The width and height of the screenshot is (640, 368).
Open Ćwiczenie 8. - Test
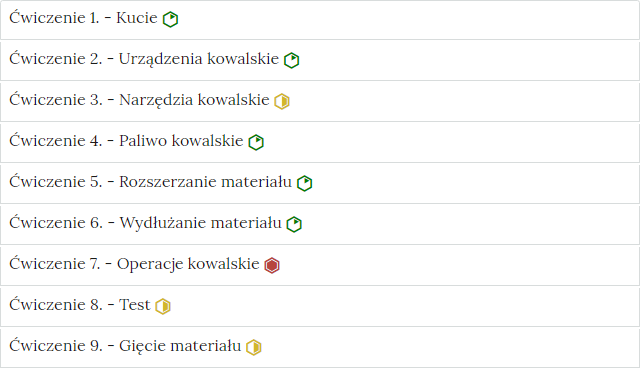click(80, 305)
